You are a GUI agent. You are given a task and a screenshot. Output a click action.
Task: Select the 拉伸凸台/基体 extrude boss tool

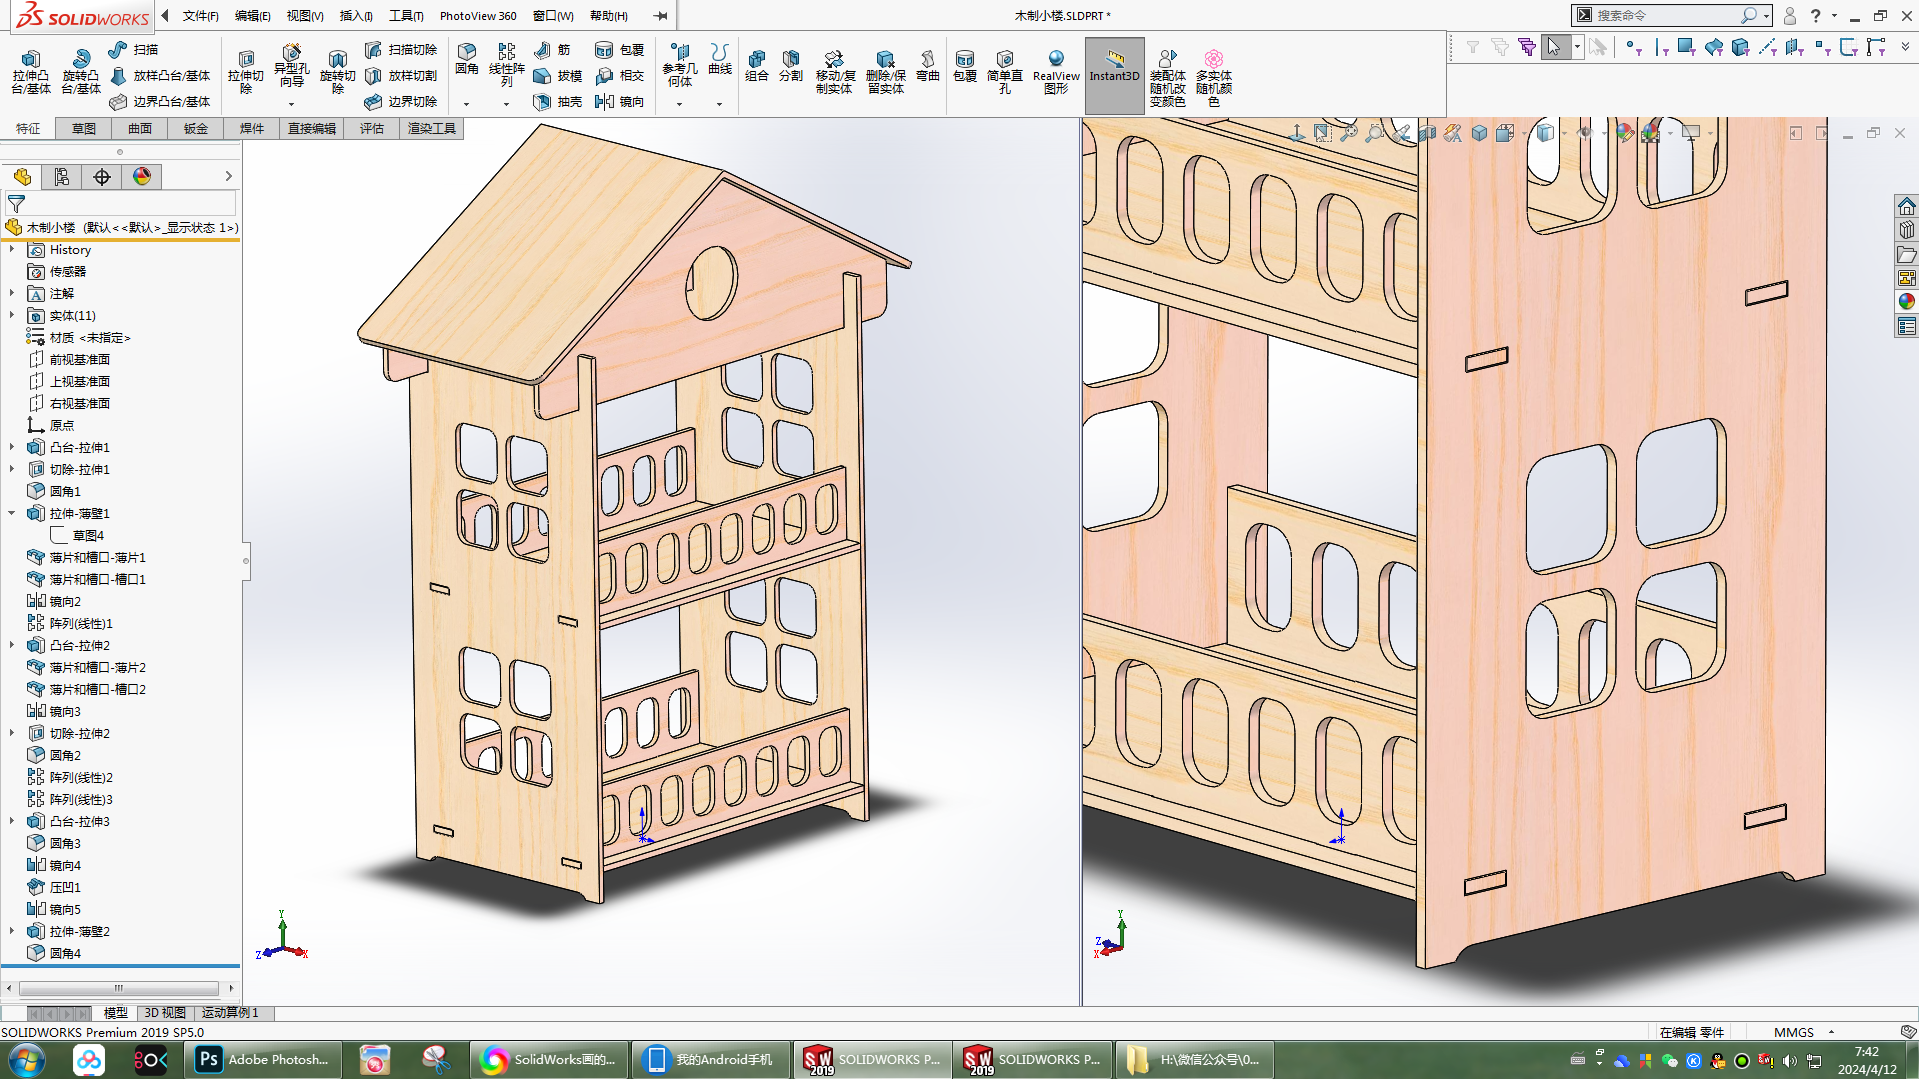tap(31, 71)
